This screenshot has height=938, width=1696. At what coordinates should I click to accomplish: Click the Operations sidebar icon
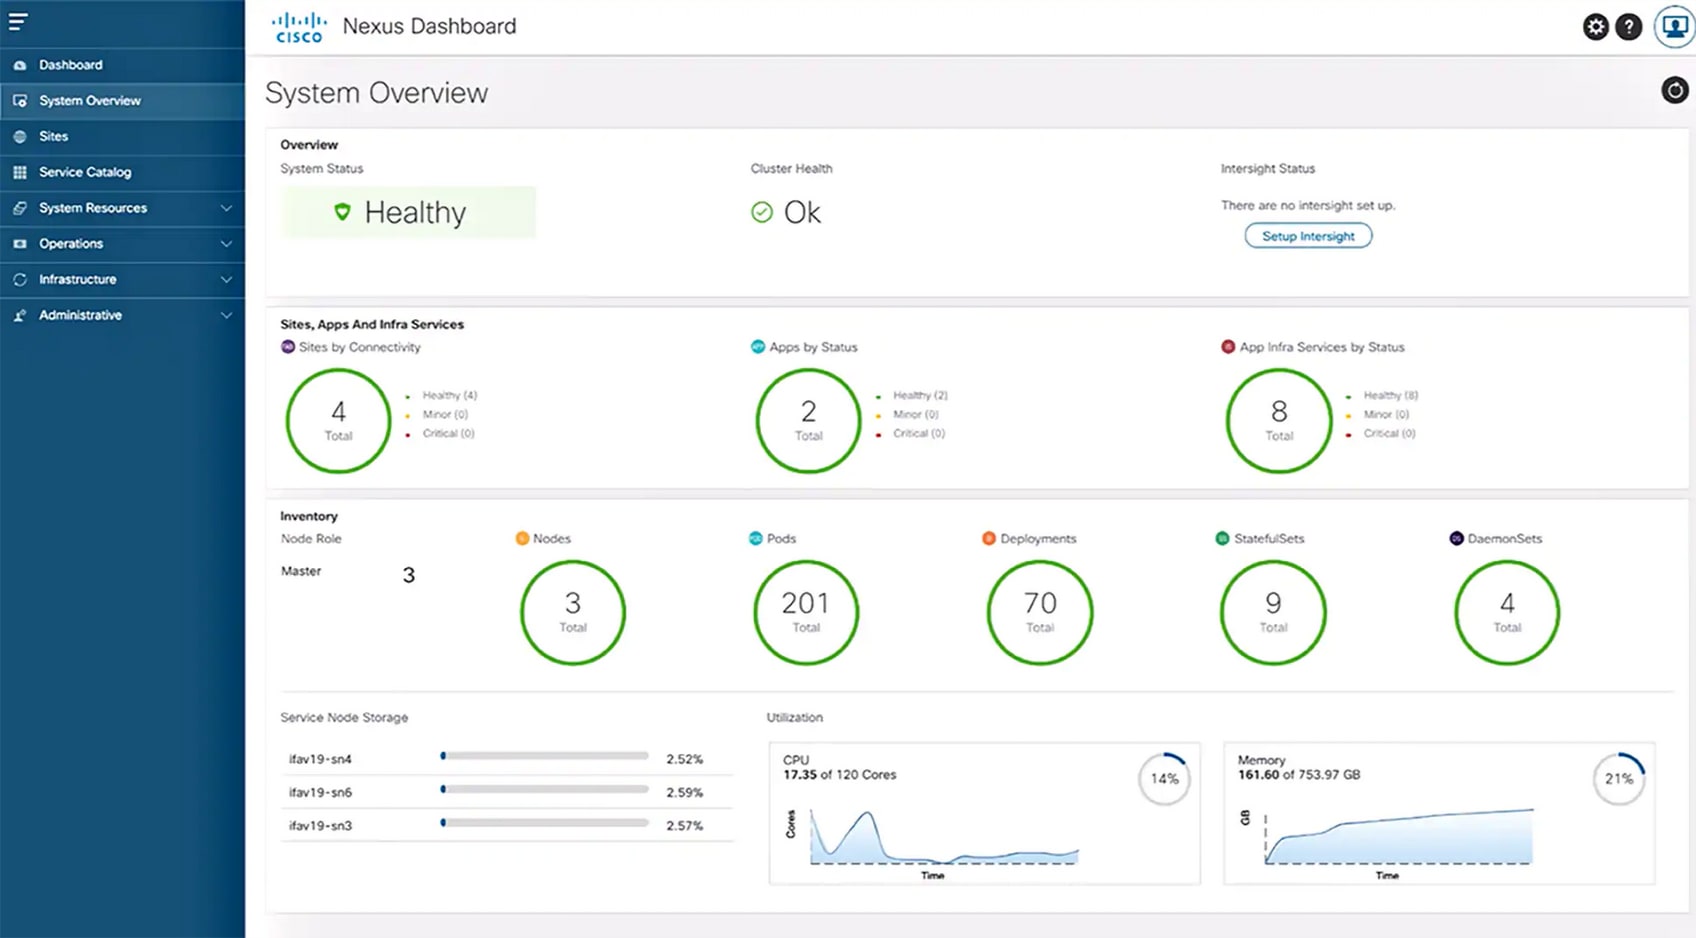coord(20,244)
